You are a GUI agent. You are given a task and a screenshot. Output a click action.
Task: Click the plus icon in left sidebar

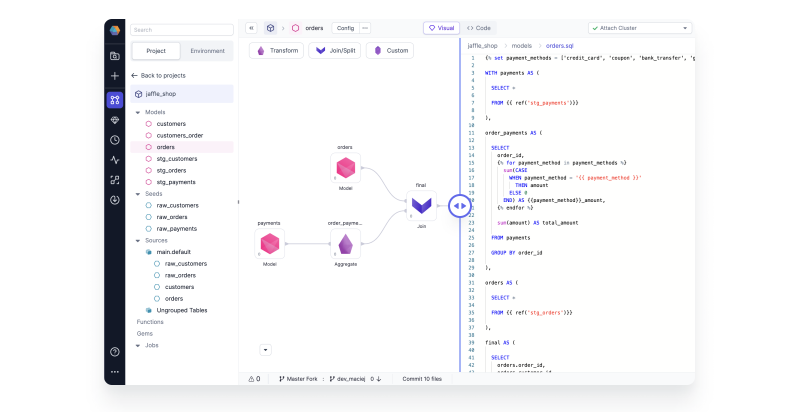pyautogui.click(x=115, y=76)
